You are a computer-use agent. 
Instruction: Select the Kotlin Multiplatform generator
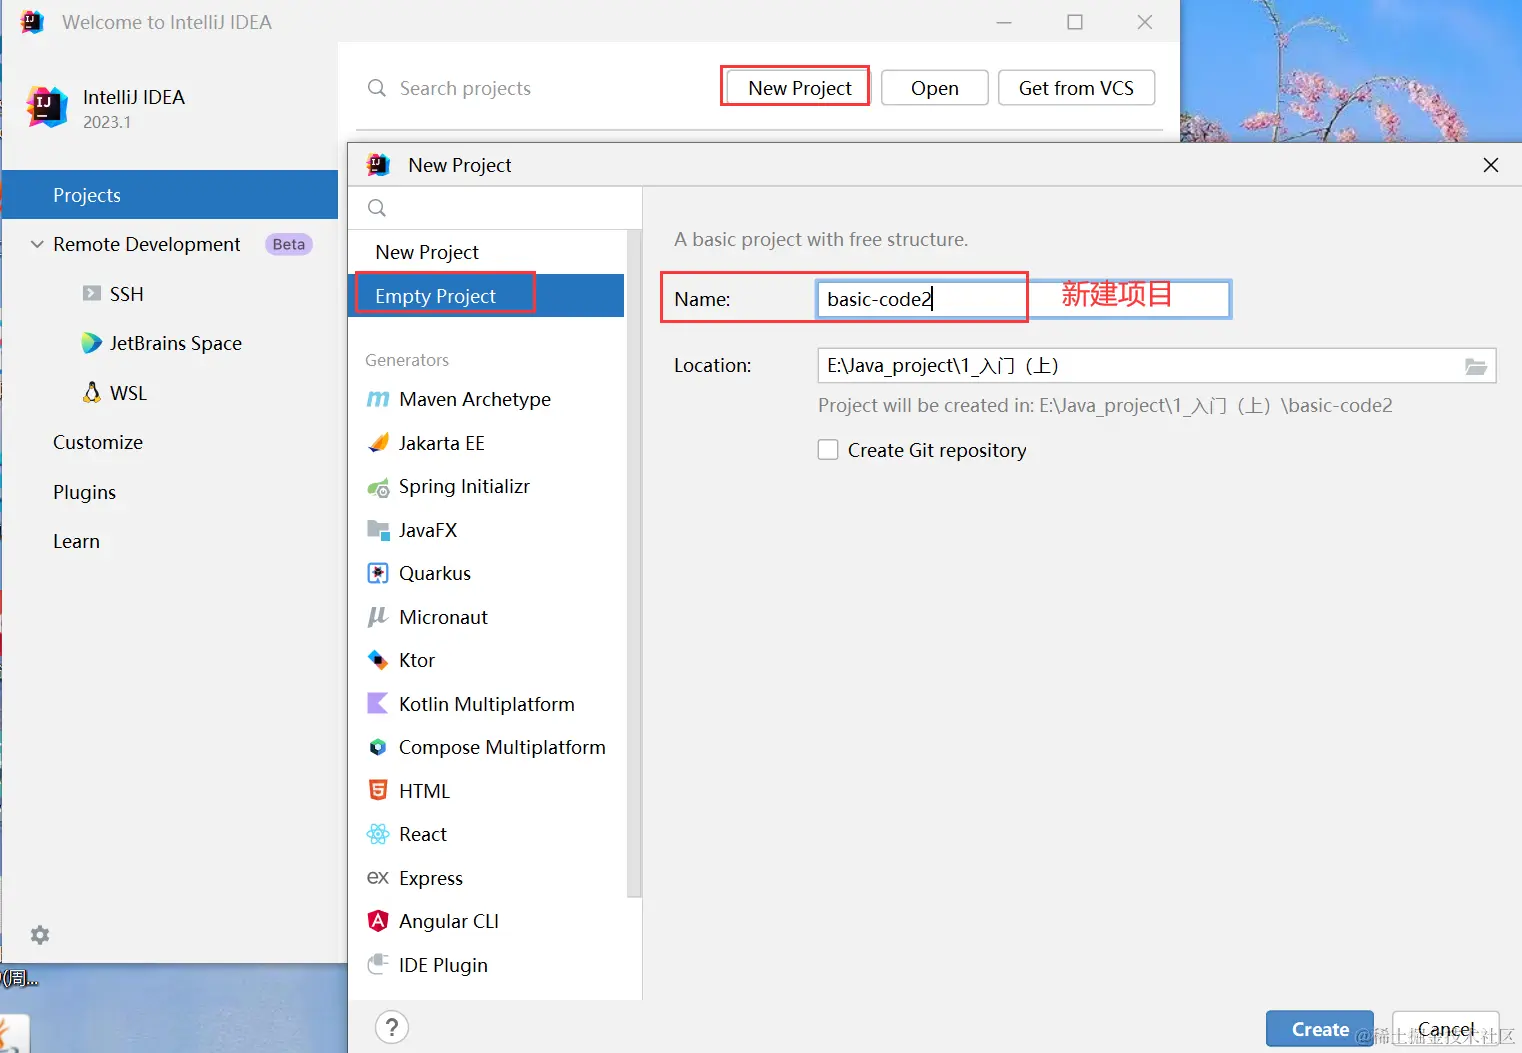(x=486, y=704)
